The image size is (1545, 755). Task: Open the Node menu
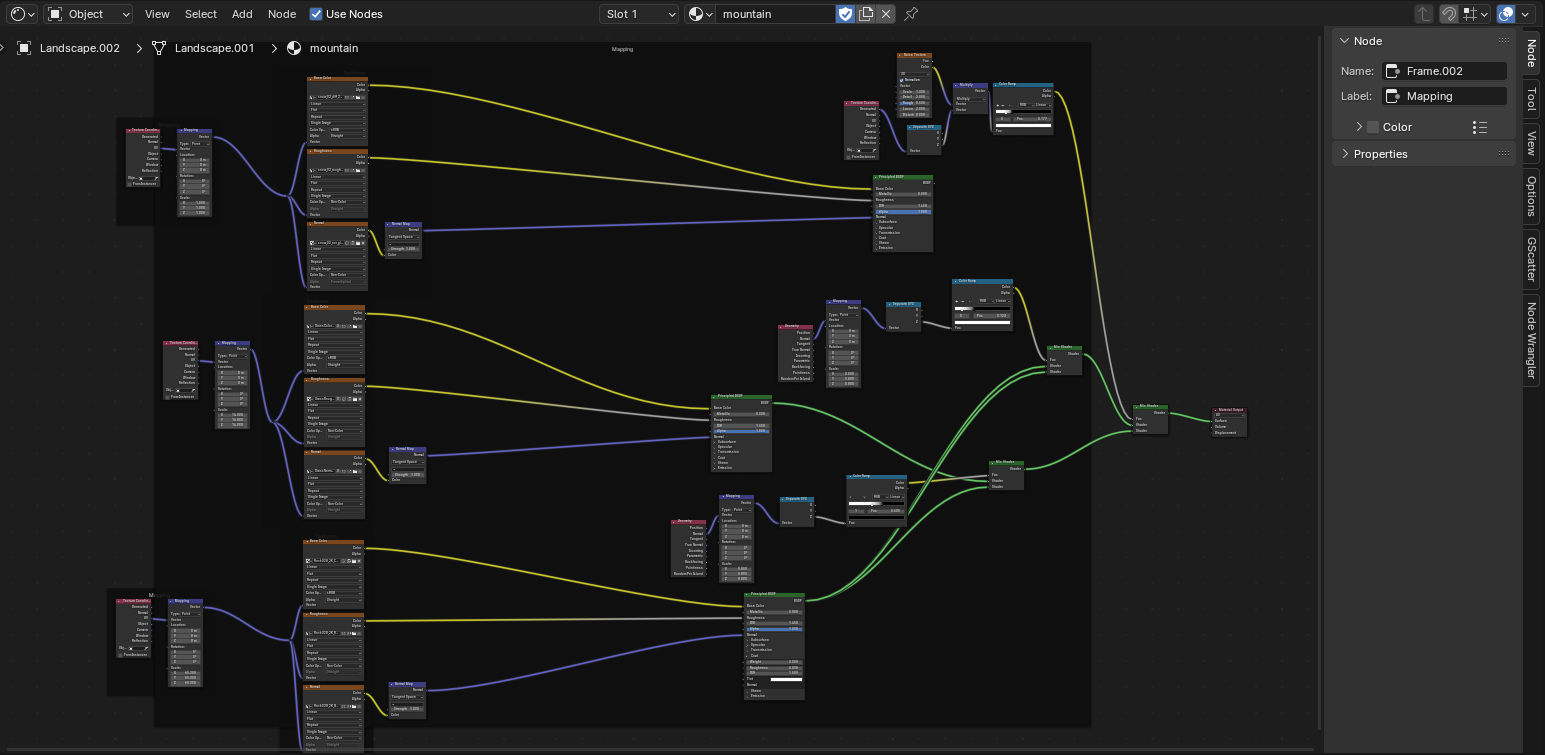[282, 14]
